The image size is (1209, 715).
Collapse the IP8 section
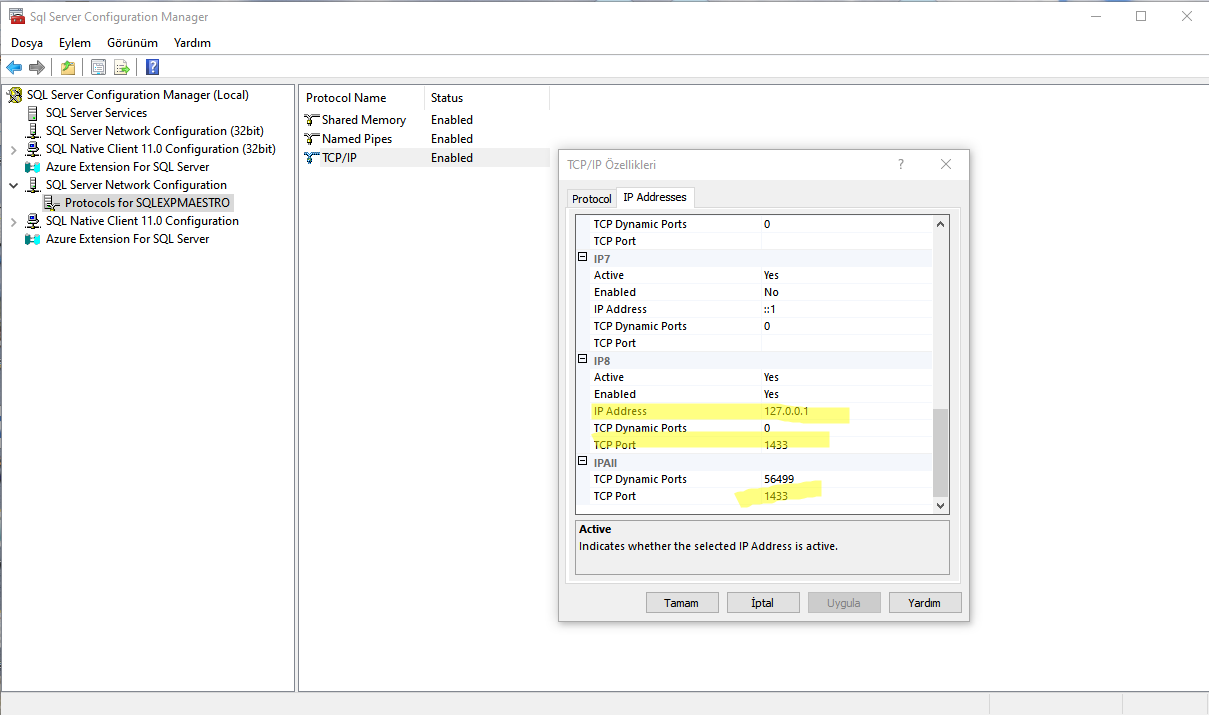(x=583, y=360)
